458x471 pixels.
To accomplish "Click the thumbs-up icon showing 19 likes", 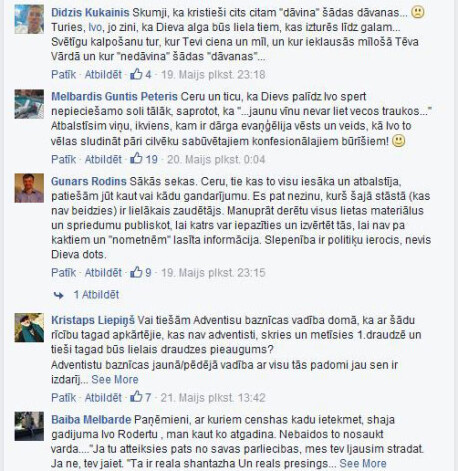I will (x=136, y=159).
